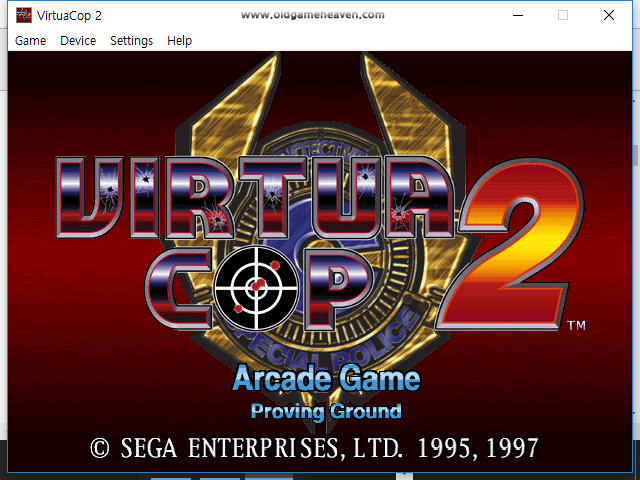Open the Game menu

click(x=31, y=41)
